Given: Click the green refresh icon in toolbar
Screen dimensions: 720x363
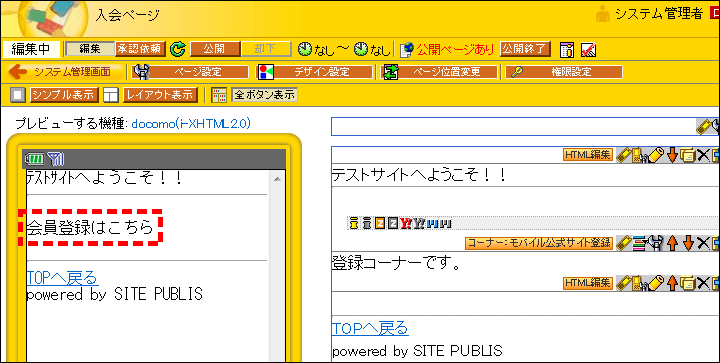Looking at the screenshot, I should pos(177,49).
